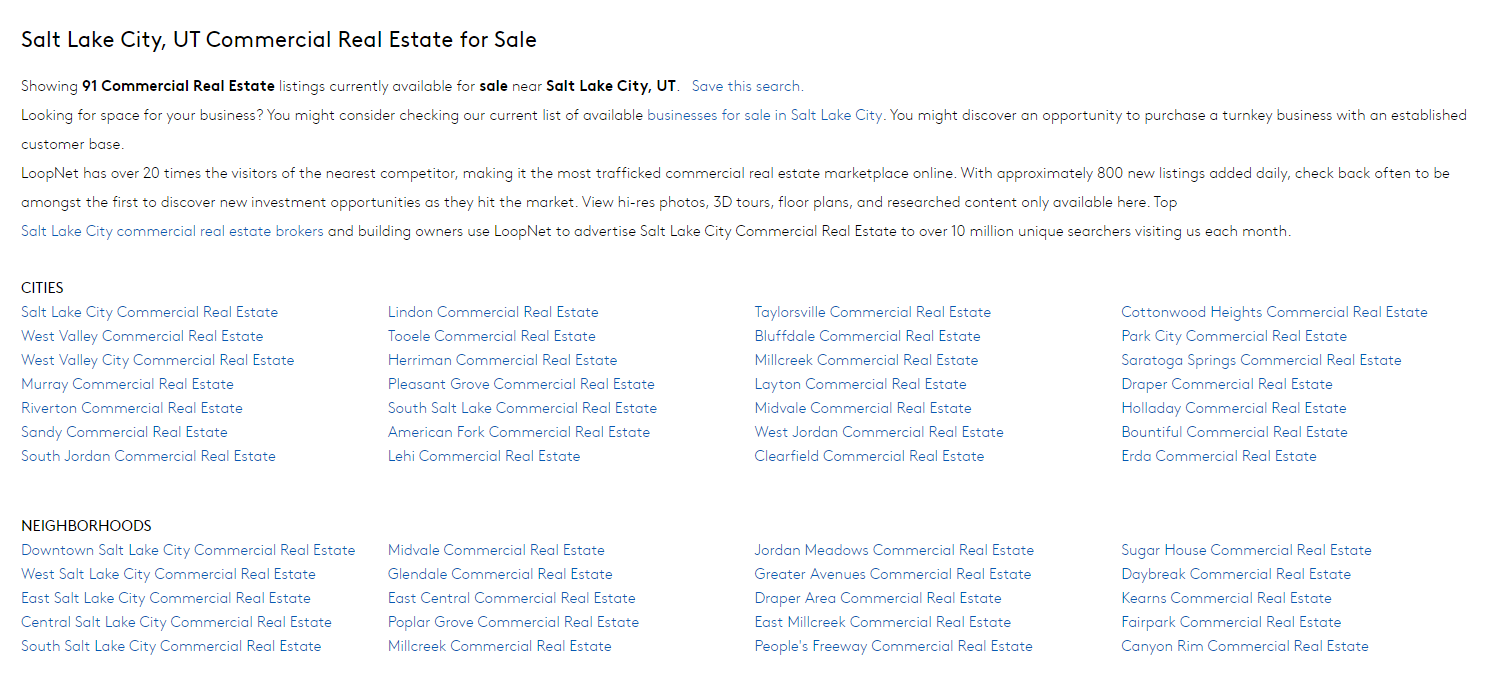
Task: Click Layton Commercial Real Estate
Action: [x=860, y=384]
